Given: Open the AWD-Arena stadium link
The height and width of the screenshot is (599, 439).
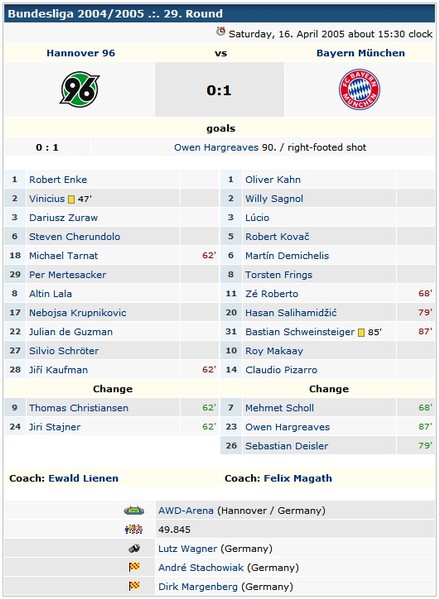Looking at the screenshot, I should click(x=186, y=510).
